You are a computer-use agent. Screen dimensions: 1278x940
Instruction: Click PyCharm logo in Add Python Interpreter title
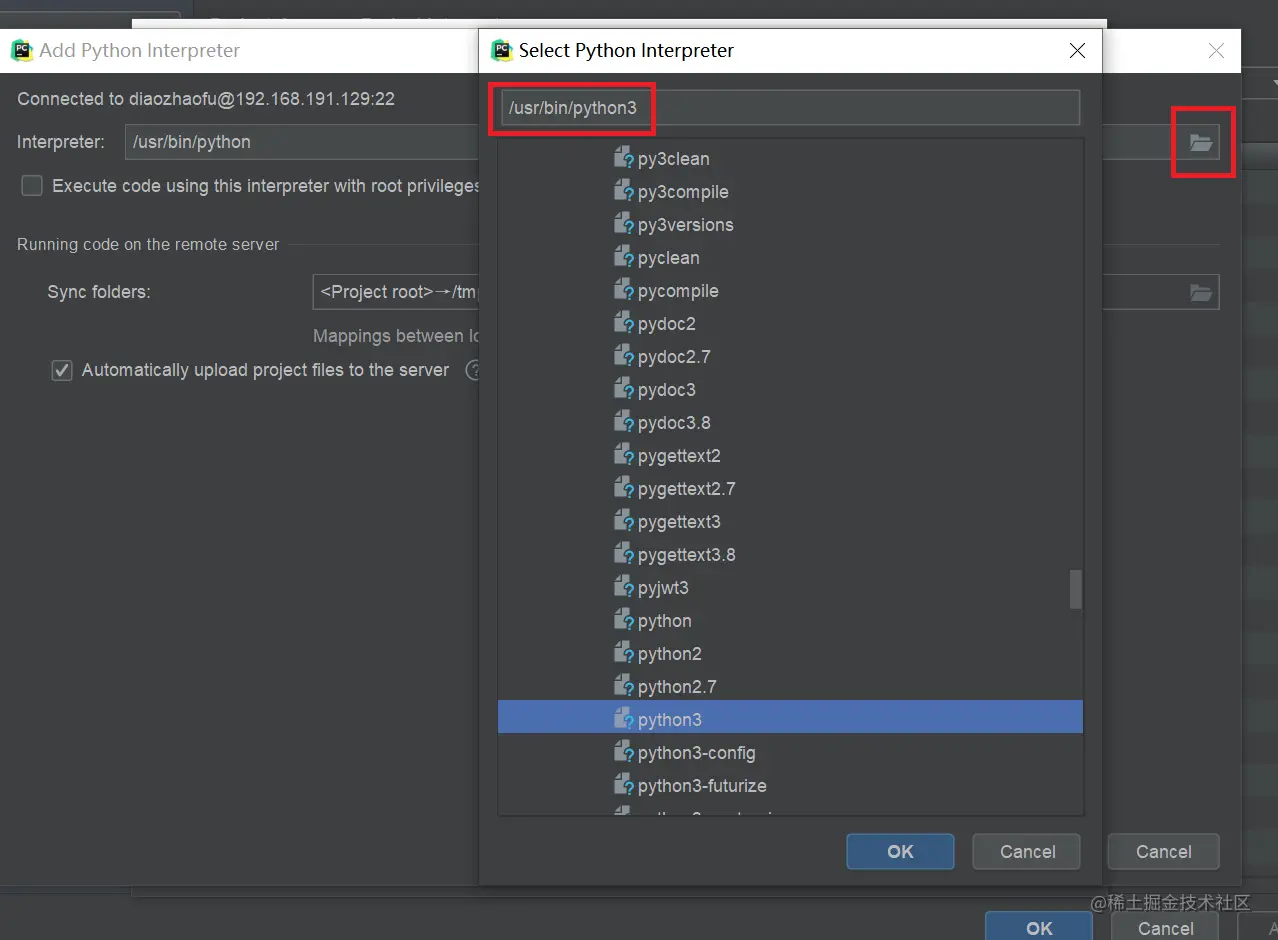point(22,50)
